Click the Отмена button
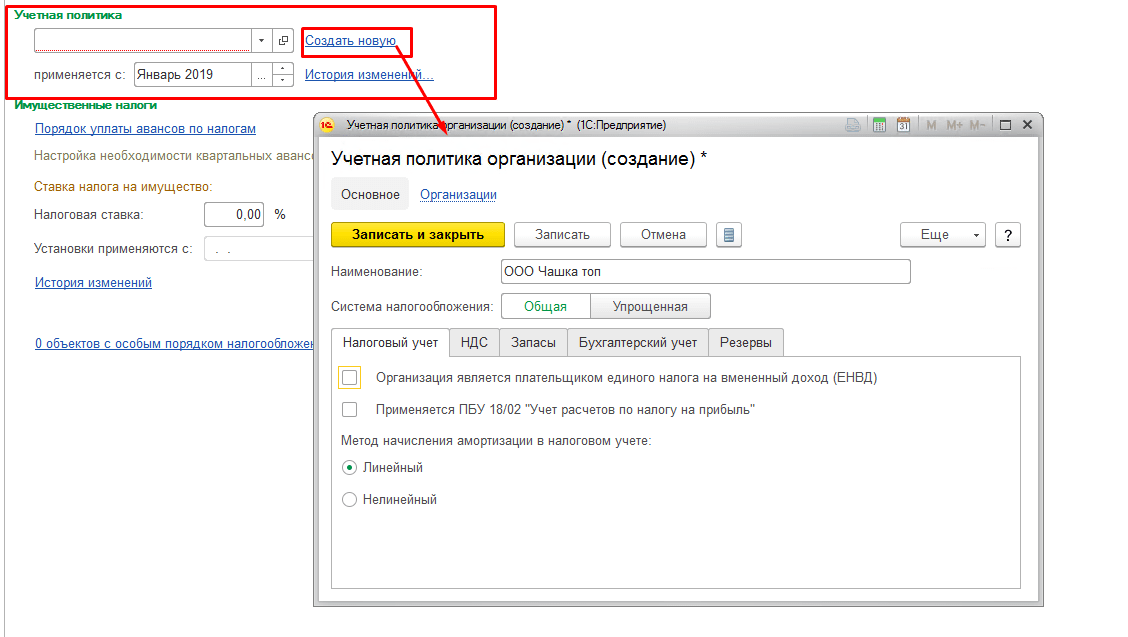The image size is (1128, 637). tap(663, 235)
